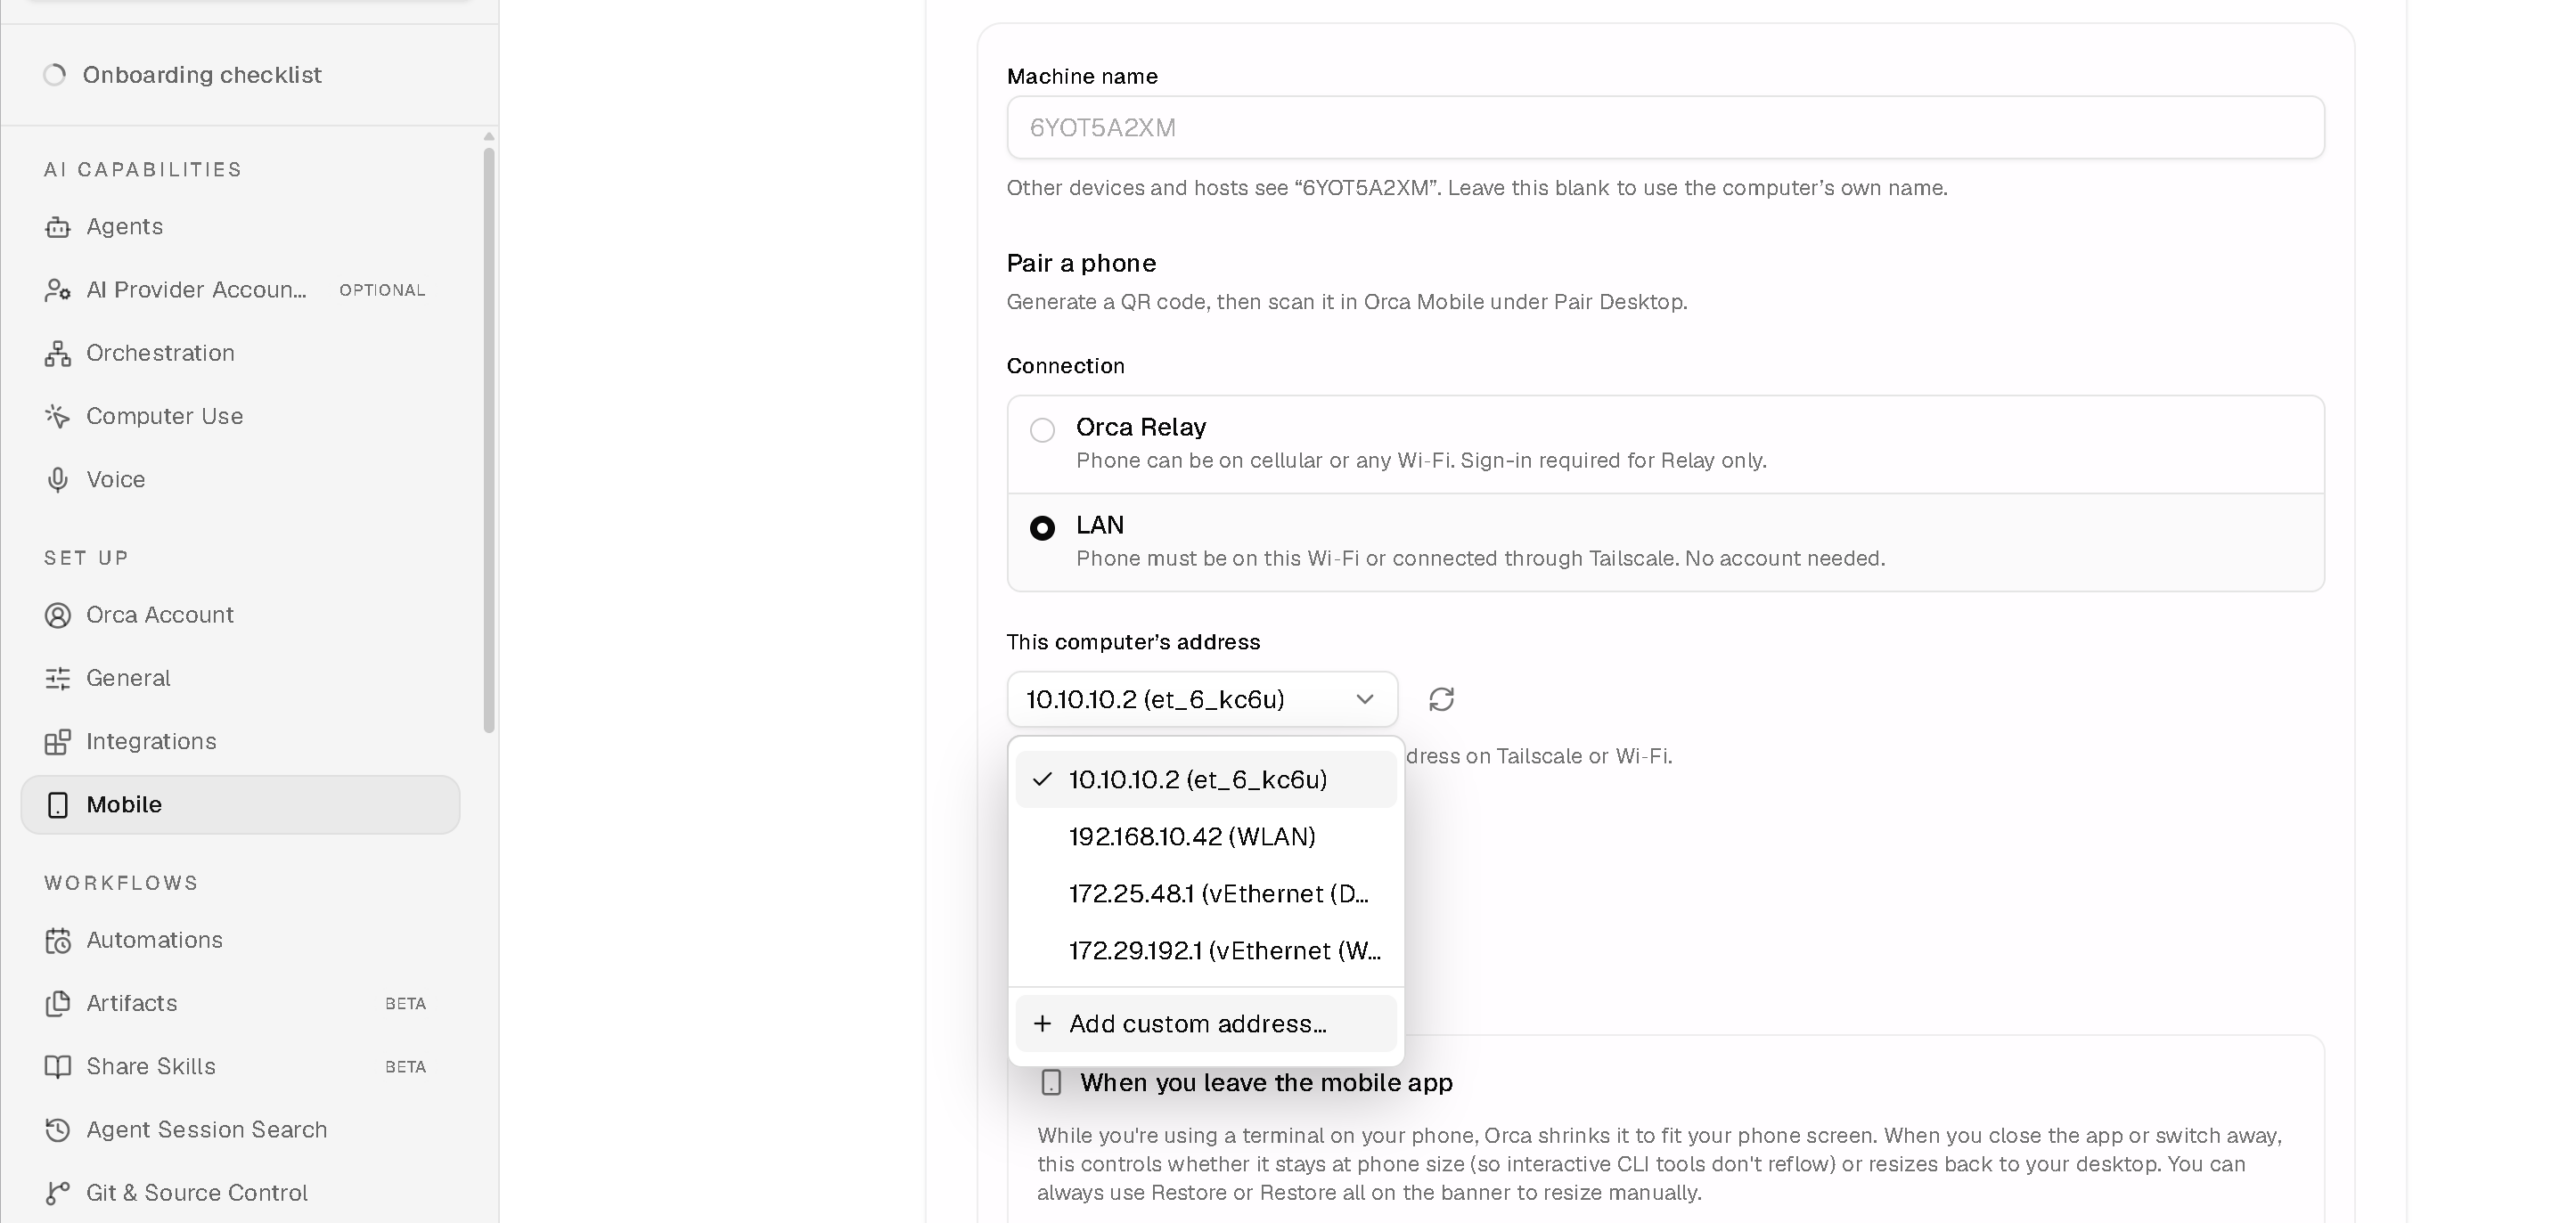Click the Computer Use cursor icon
The height and width of the screenshot is (1223, 2560).
click(x=58, y=416)
